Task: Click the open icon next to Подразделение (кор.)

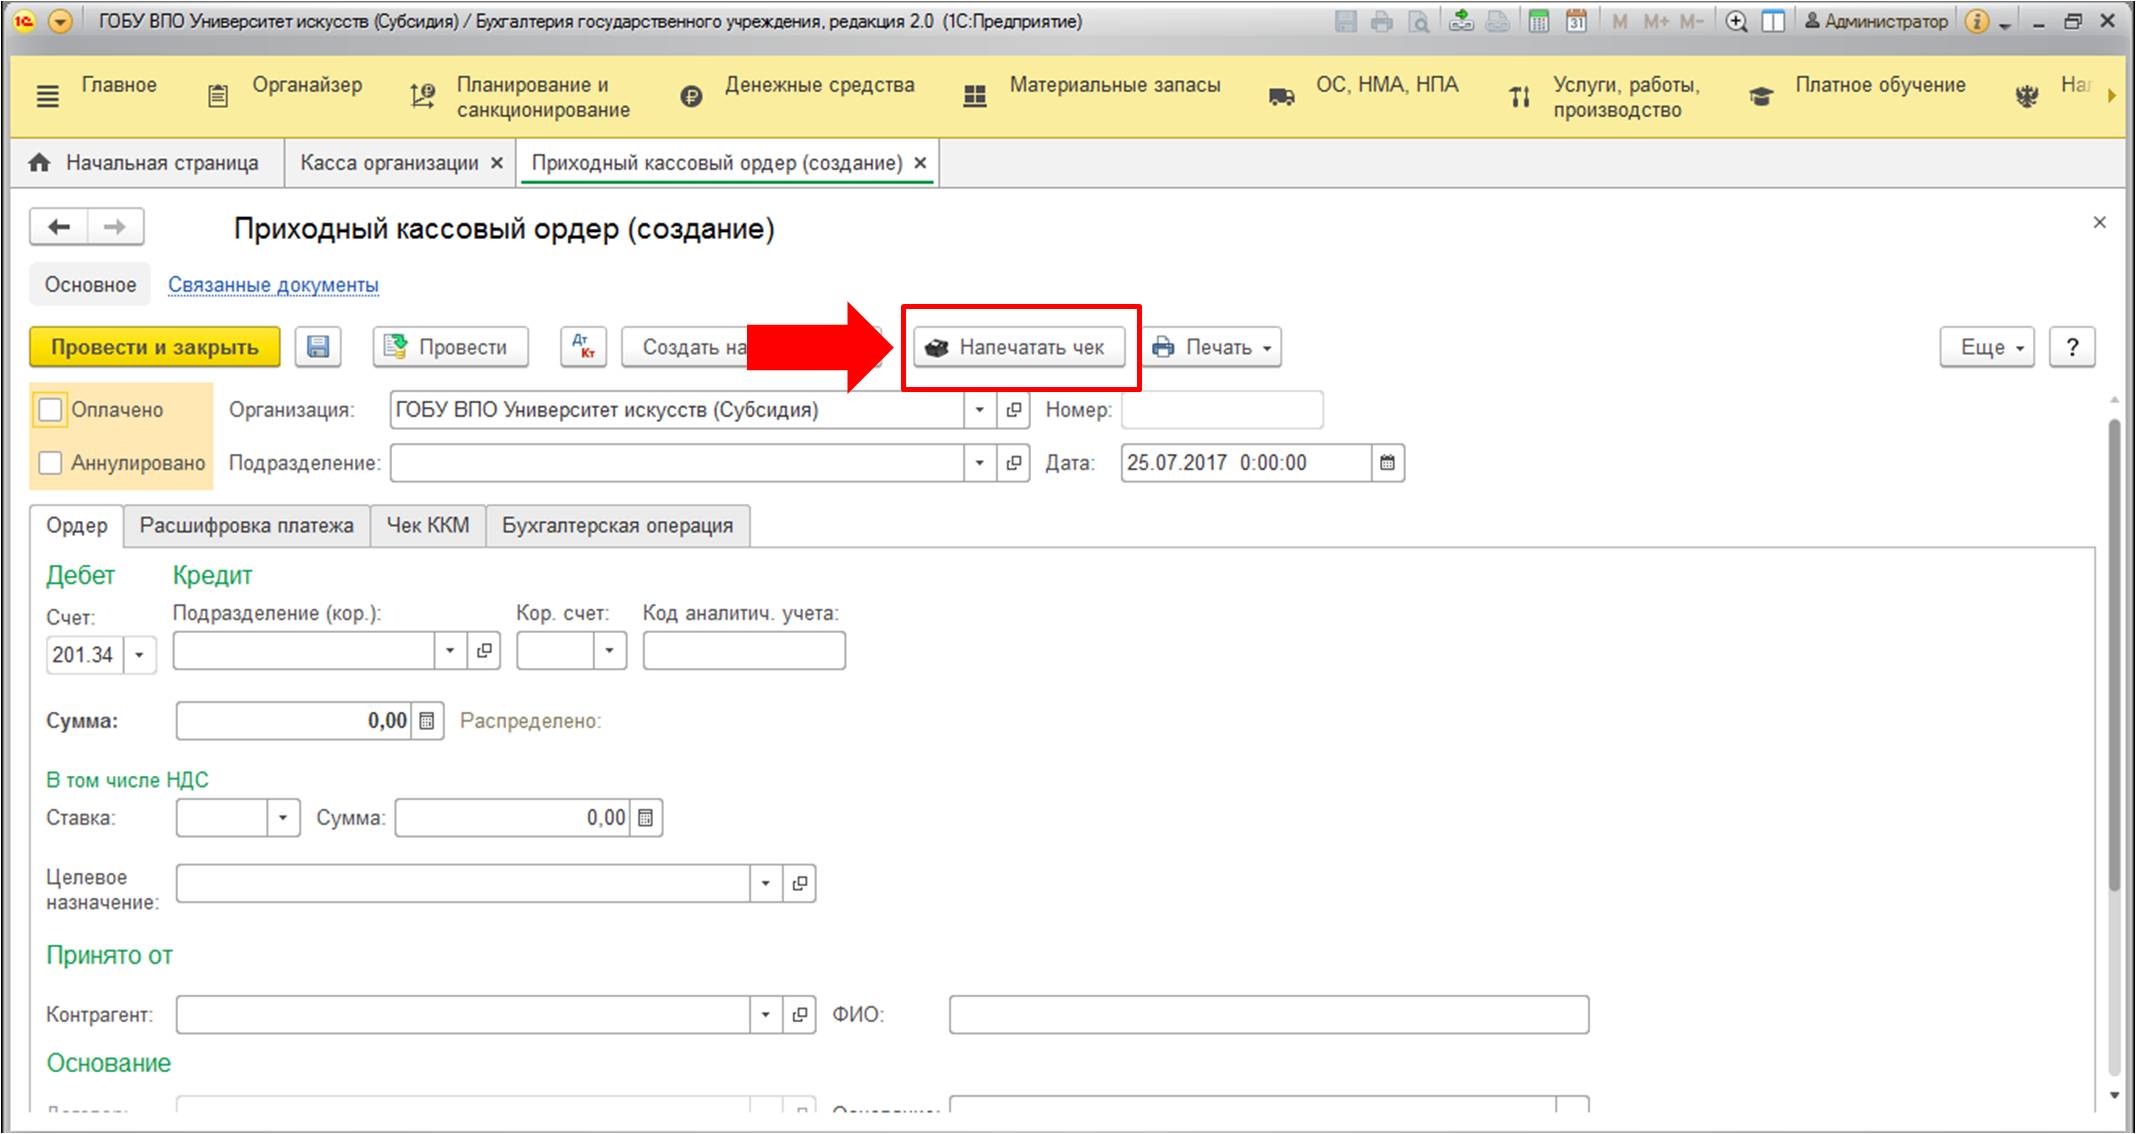Action: (x=484, y=651)
